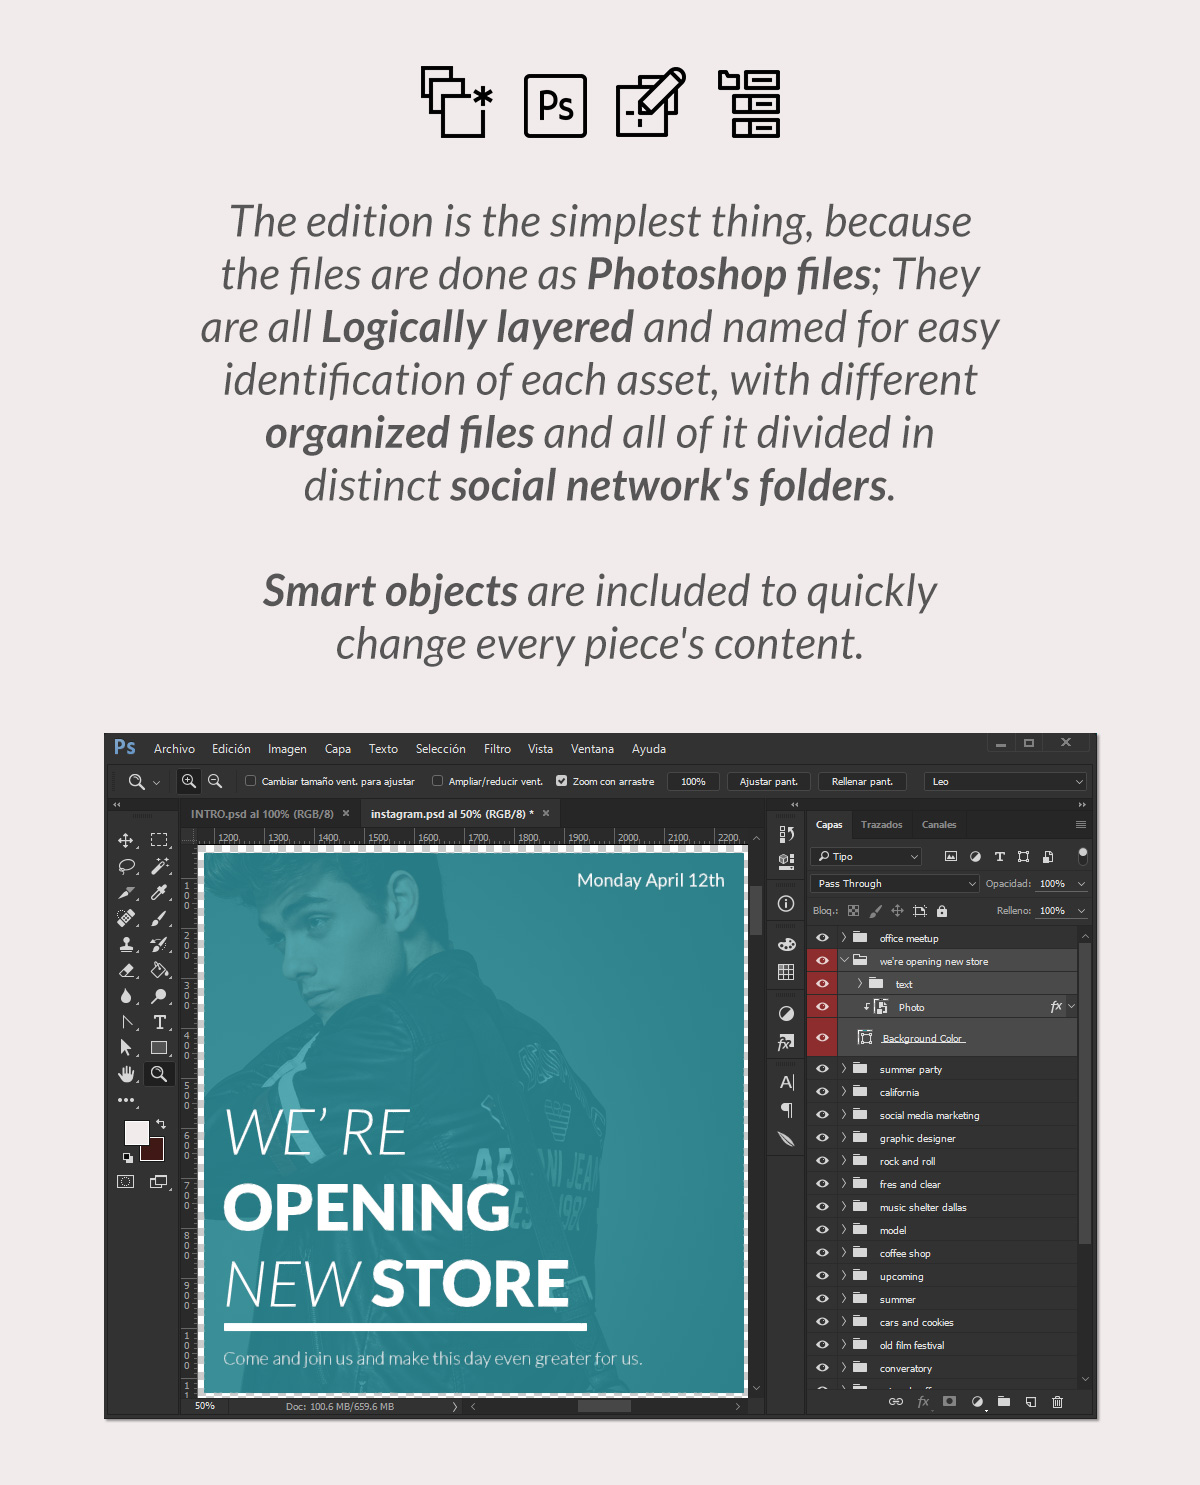
Task: Hide the 'coffee shop' group
Action: click(x=822, y=1253)
